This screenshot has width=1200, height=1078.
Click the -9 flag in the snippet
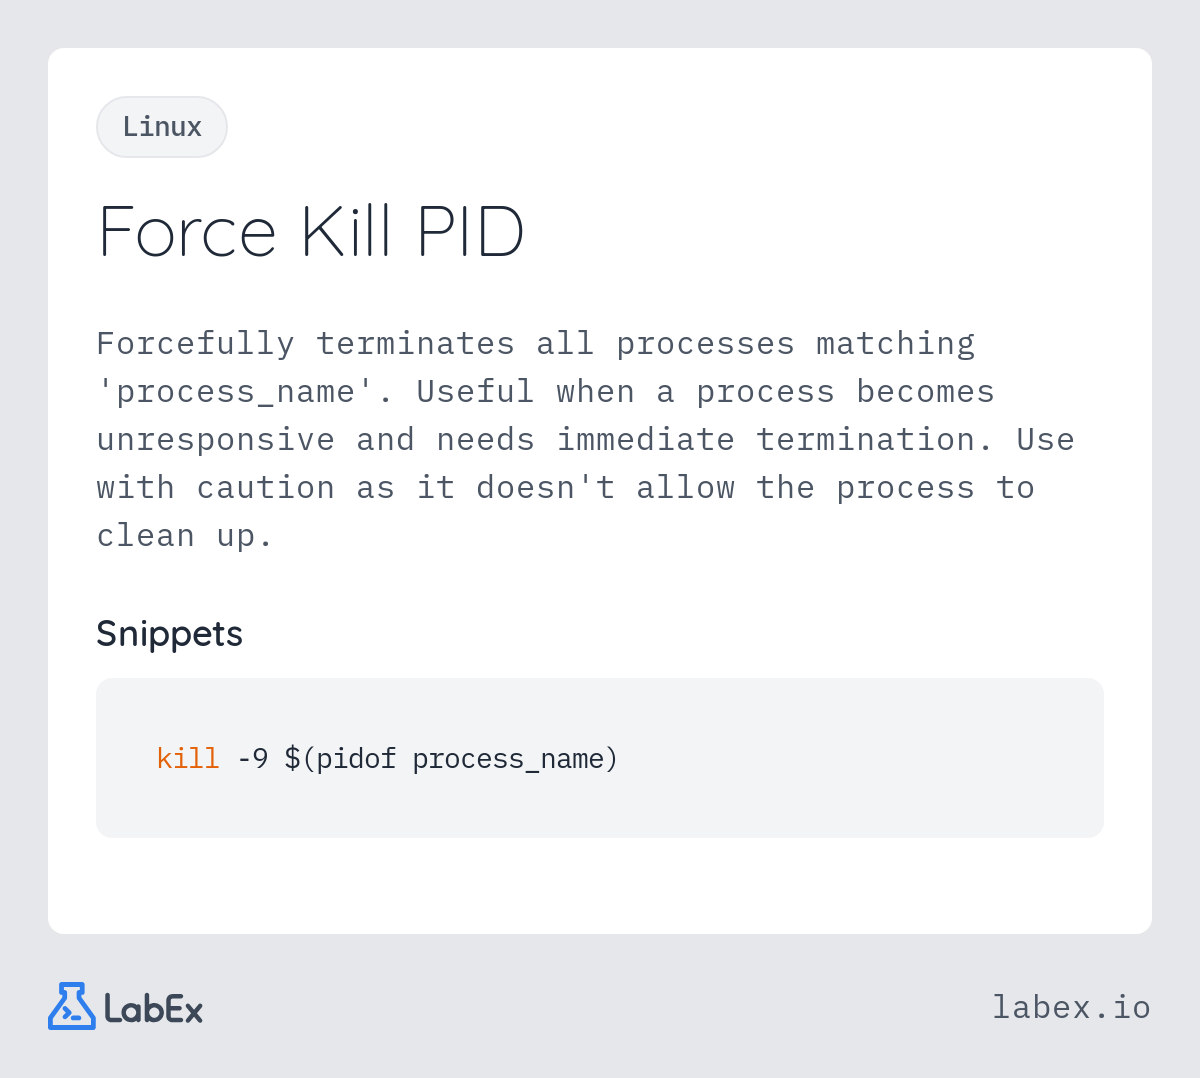(x=252, y=759)
